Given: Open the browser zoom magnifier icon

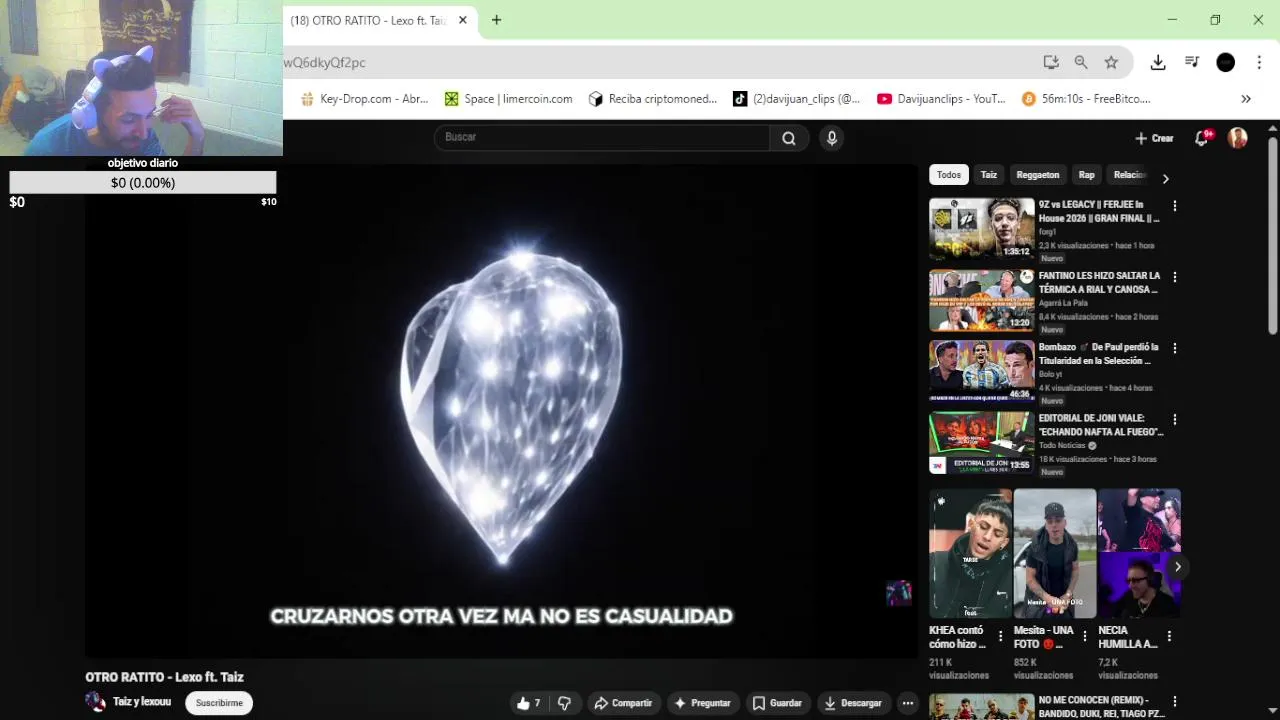Looking at the screenshot, I should 1081,62.
